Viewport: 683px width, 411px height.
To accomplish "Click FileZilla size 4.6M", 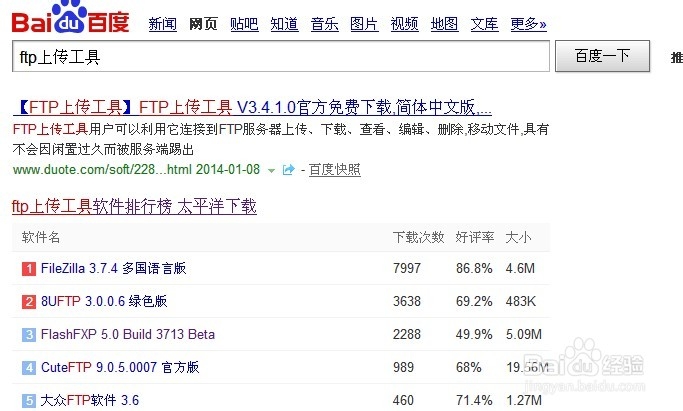I will (520, 268).
